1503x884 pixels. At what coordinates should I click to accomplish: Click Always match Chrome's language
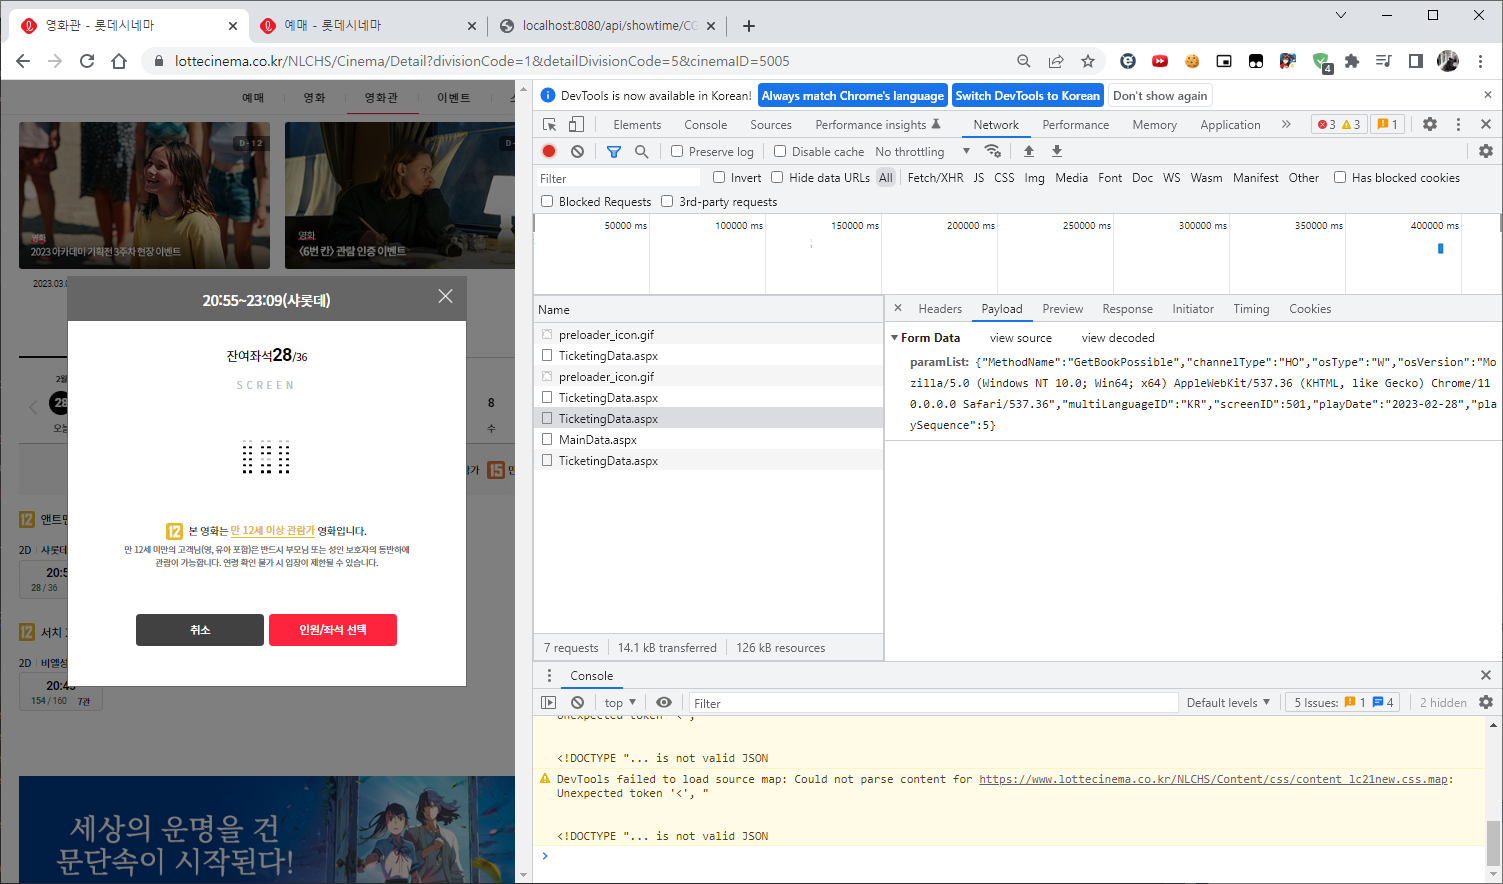853,95
